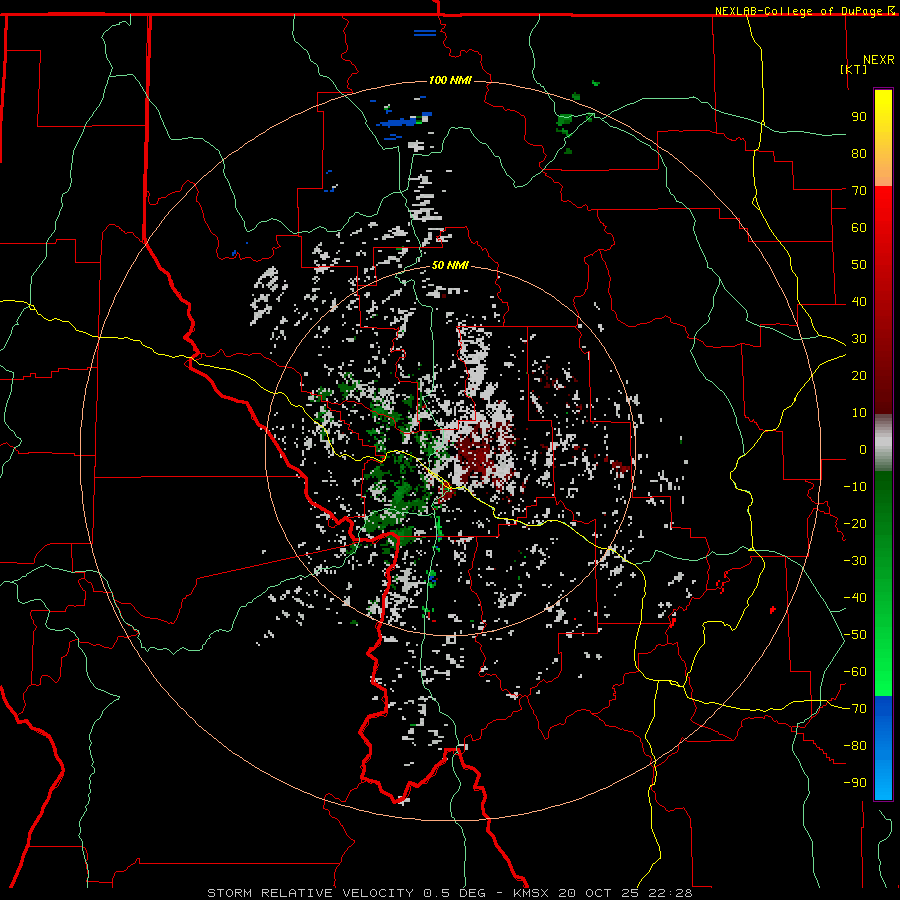This screenshot has width=900, height=900.
Task: Click the -90 value on the velocity scale
Action: (x=855, y=783)
